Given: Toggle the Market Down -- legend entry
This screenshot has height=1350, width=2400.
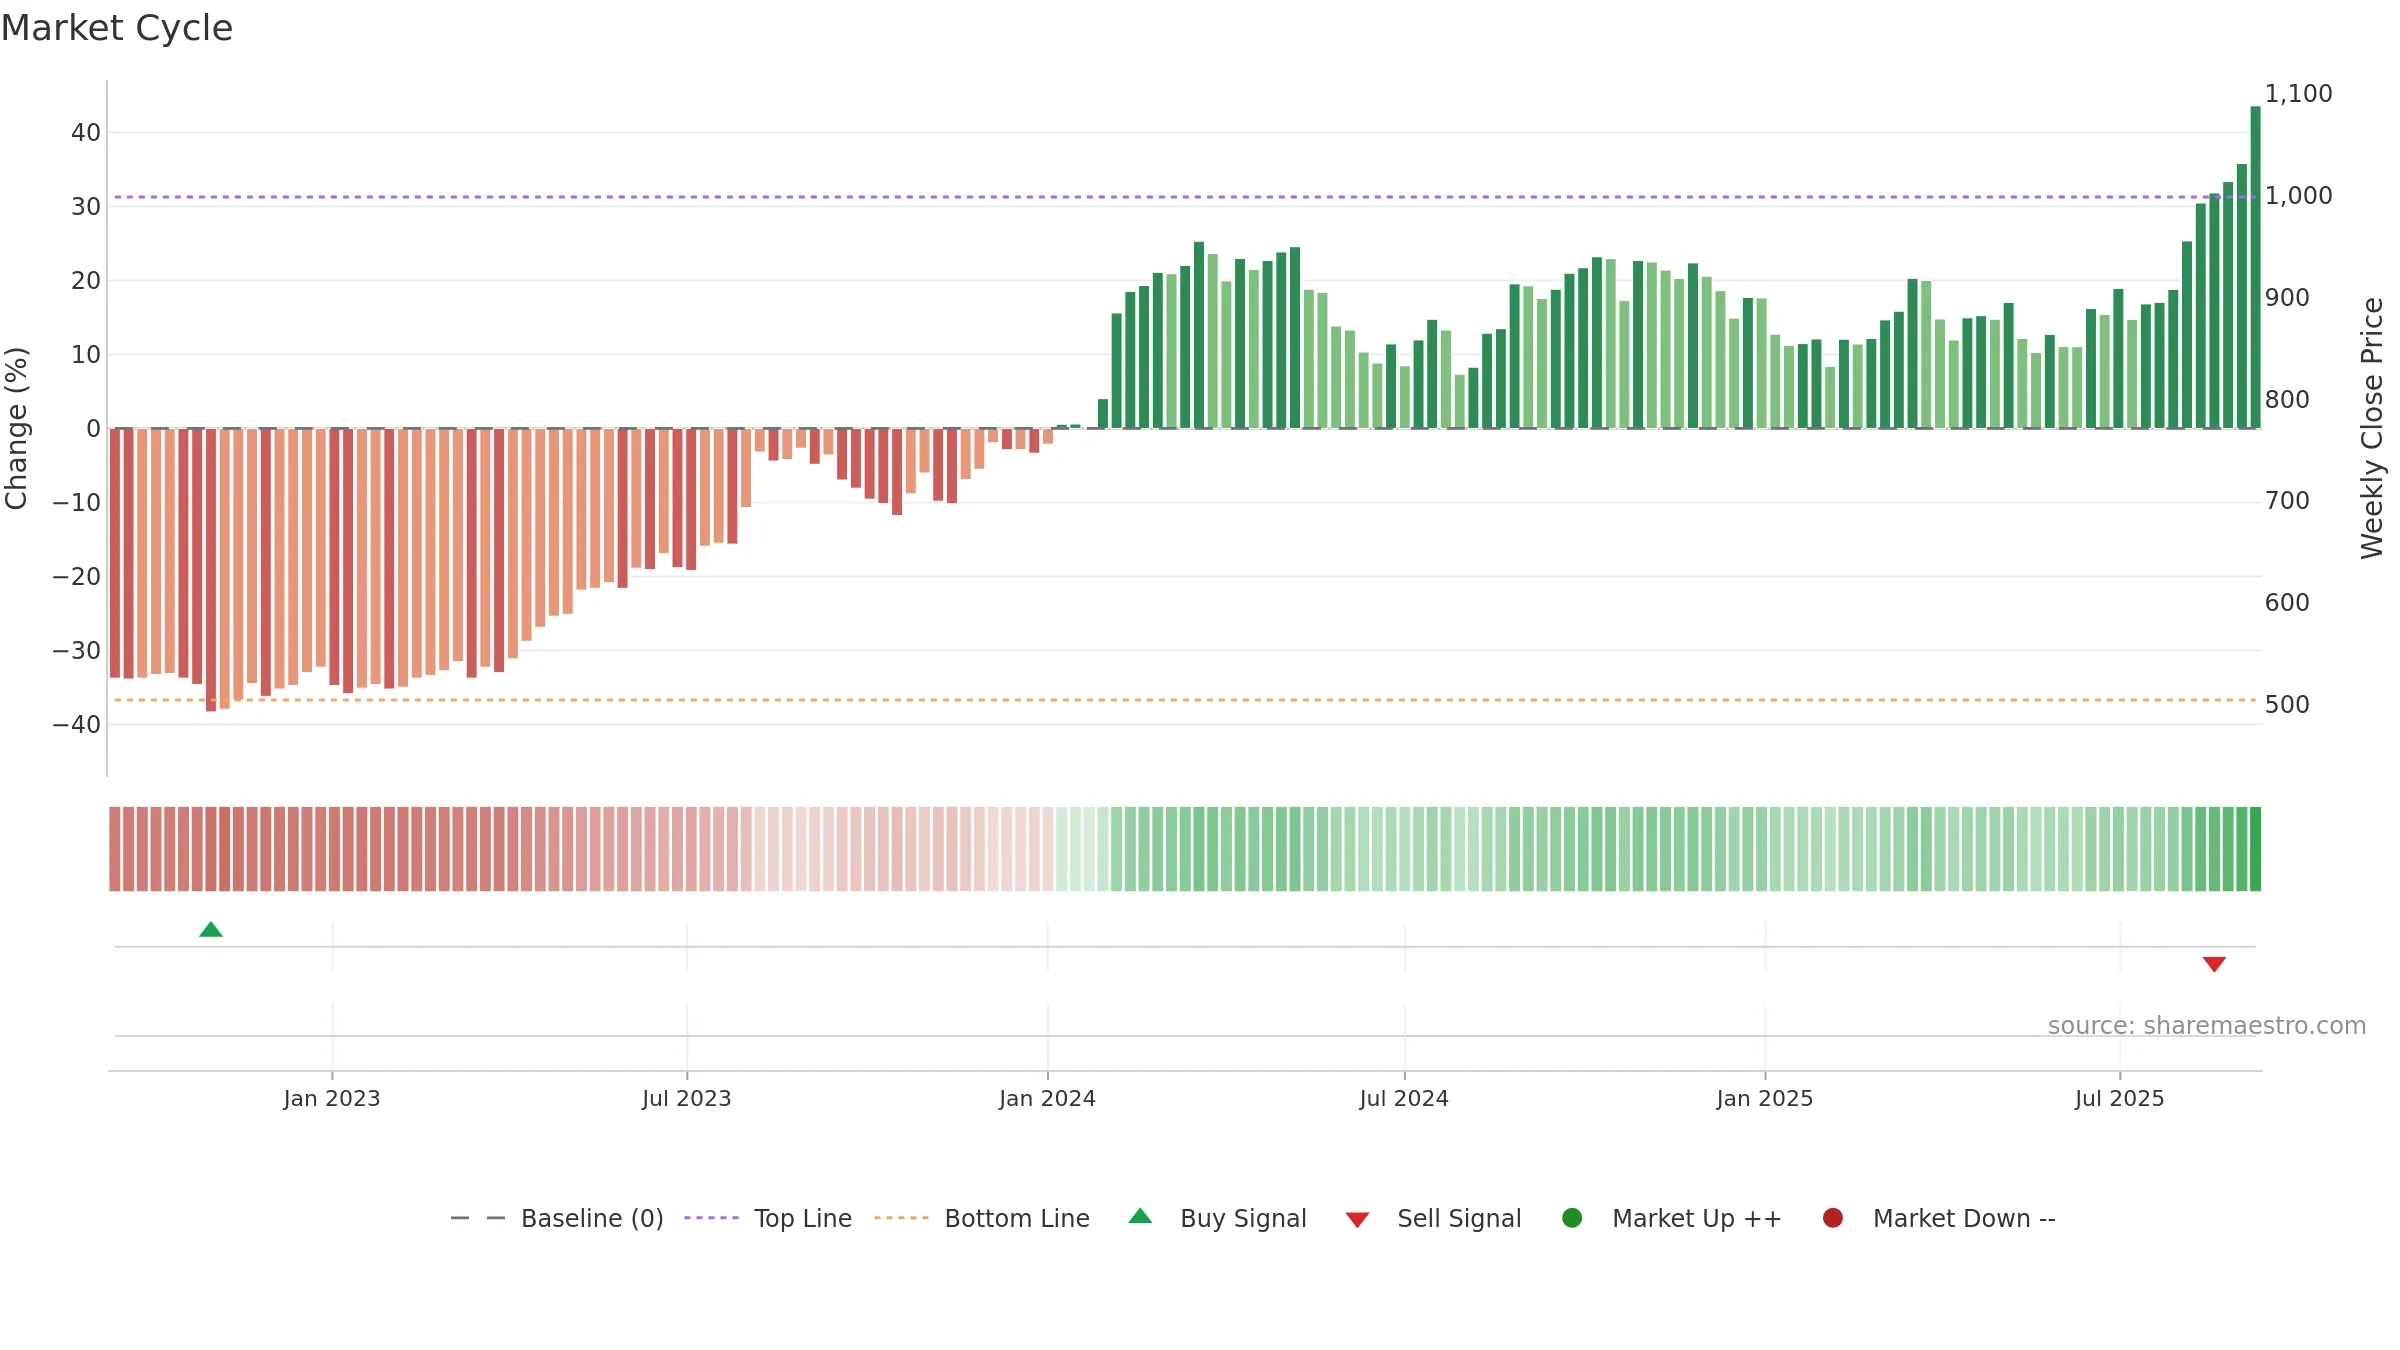Looking at the screenshot, I should pos(1939,1218).
